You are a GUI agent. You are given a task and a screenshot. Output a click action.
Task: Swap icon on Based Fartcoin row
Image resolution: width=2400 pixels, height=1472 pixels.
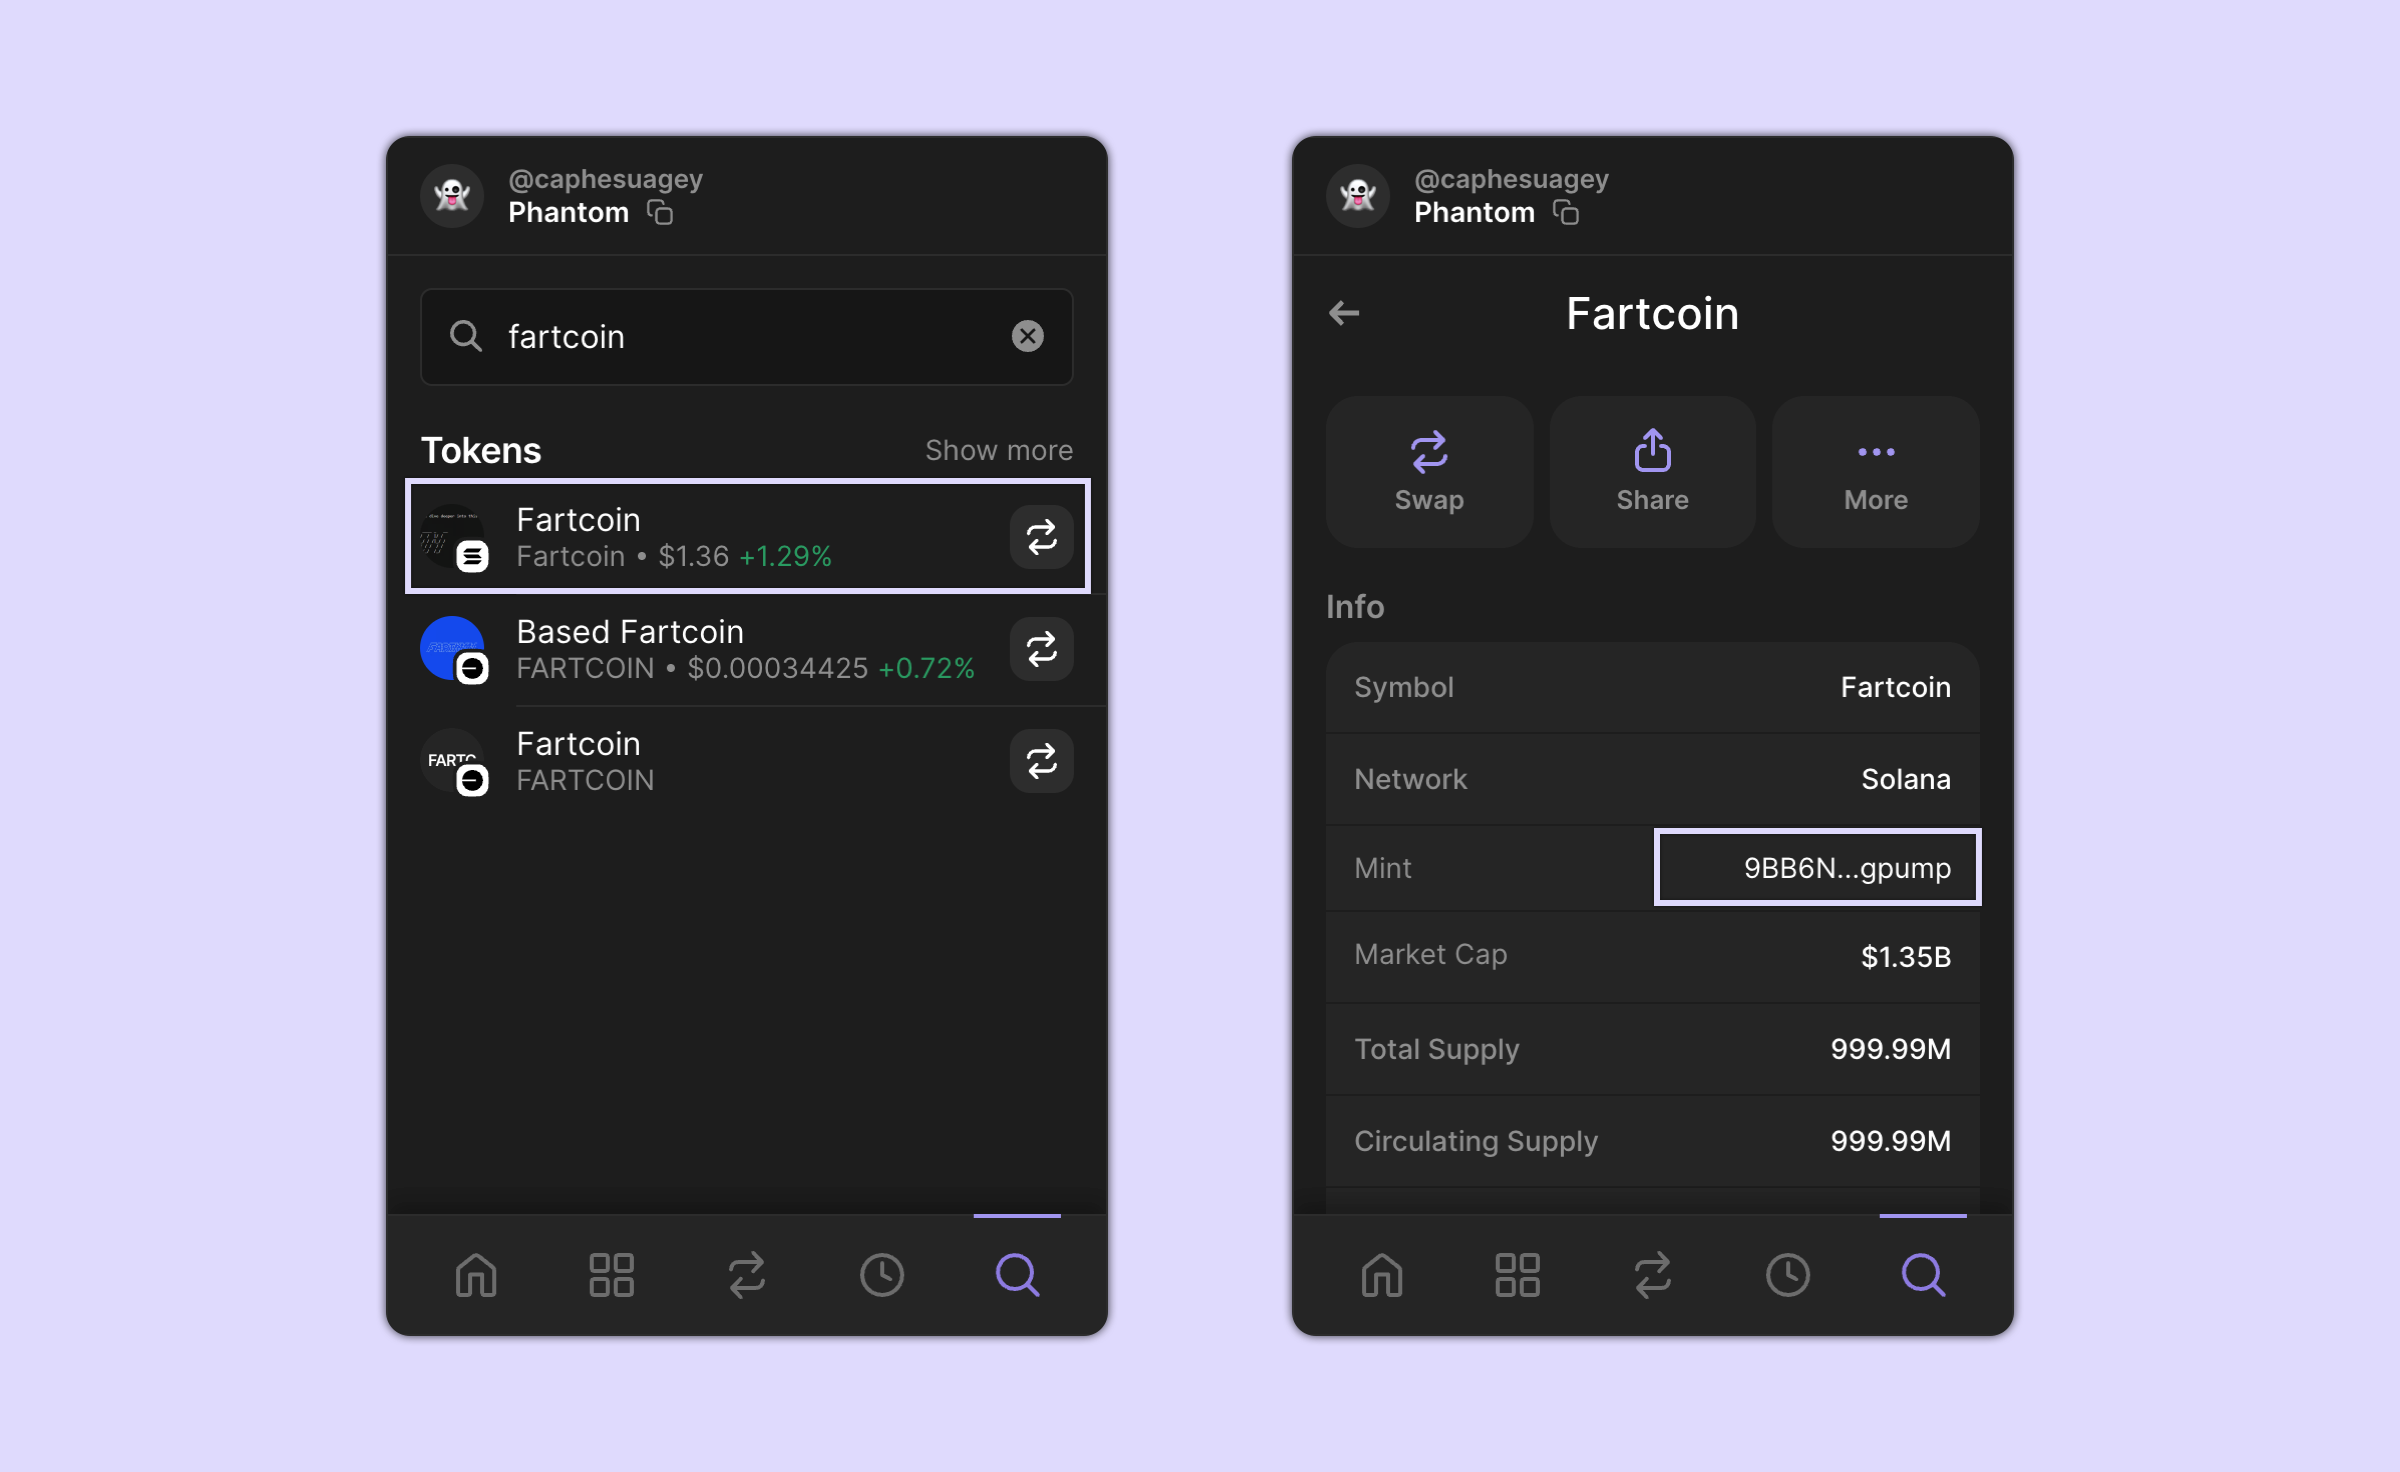click(1041, 649)
